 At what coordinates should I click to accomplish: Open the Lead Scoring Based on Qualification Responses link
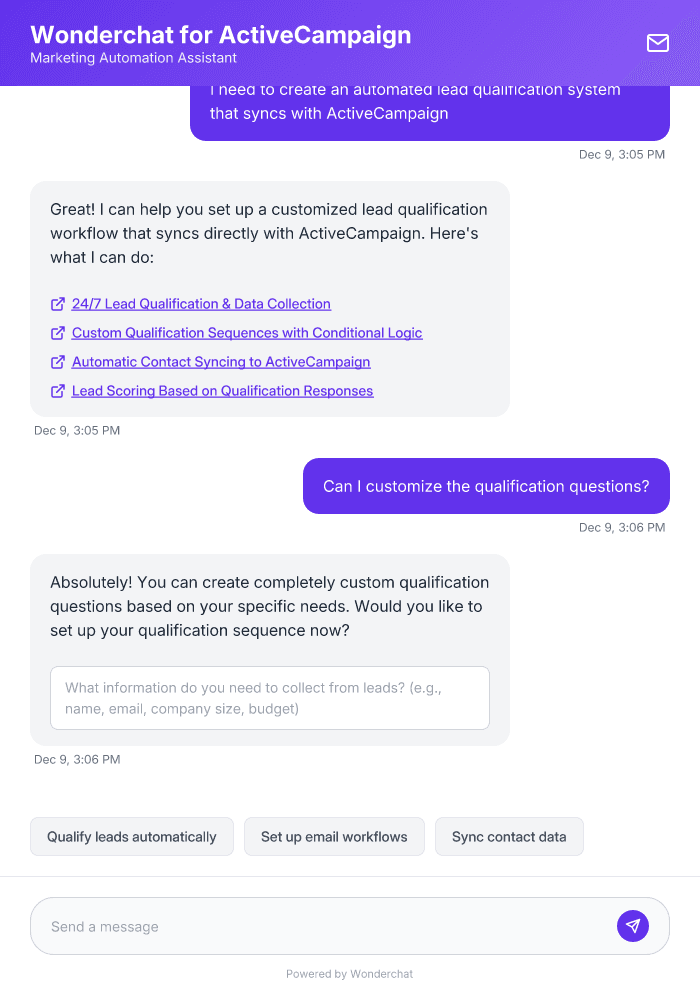pos(222,391)
